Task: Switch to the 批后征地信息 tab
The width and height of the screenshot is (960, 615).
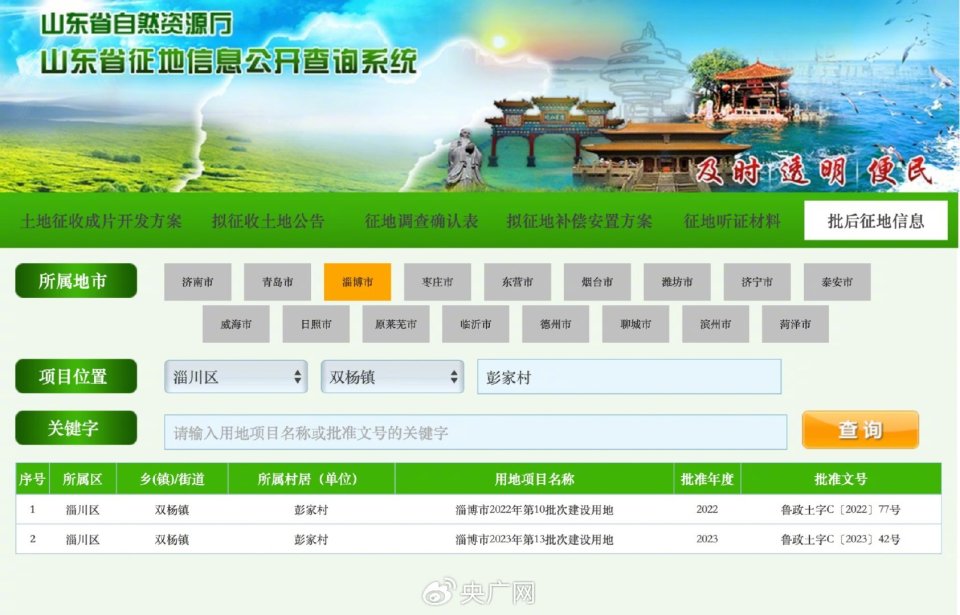Action: tap(874, 220)
